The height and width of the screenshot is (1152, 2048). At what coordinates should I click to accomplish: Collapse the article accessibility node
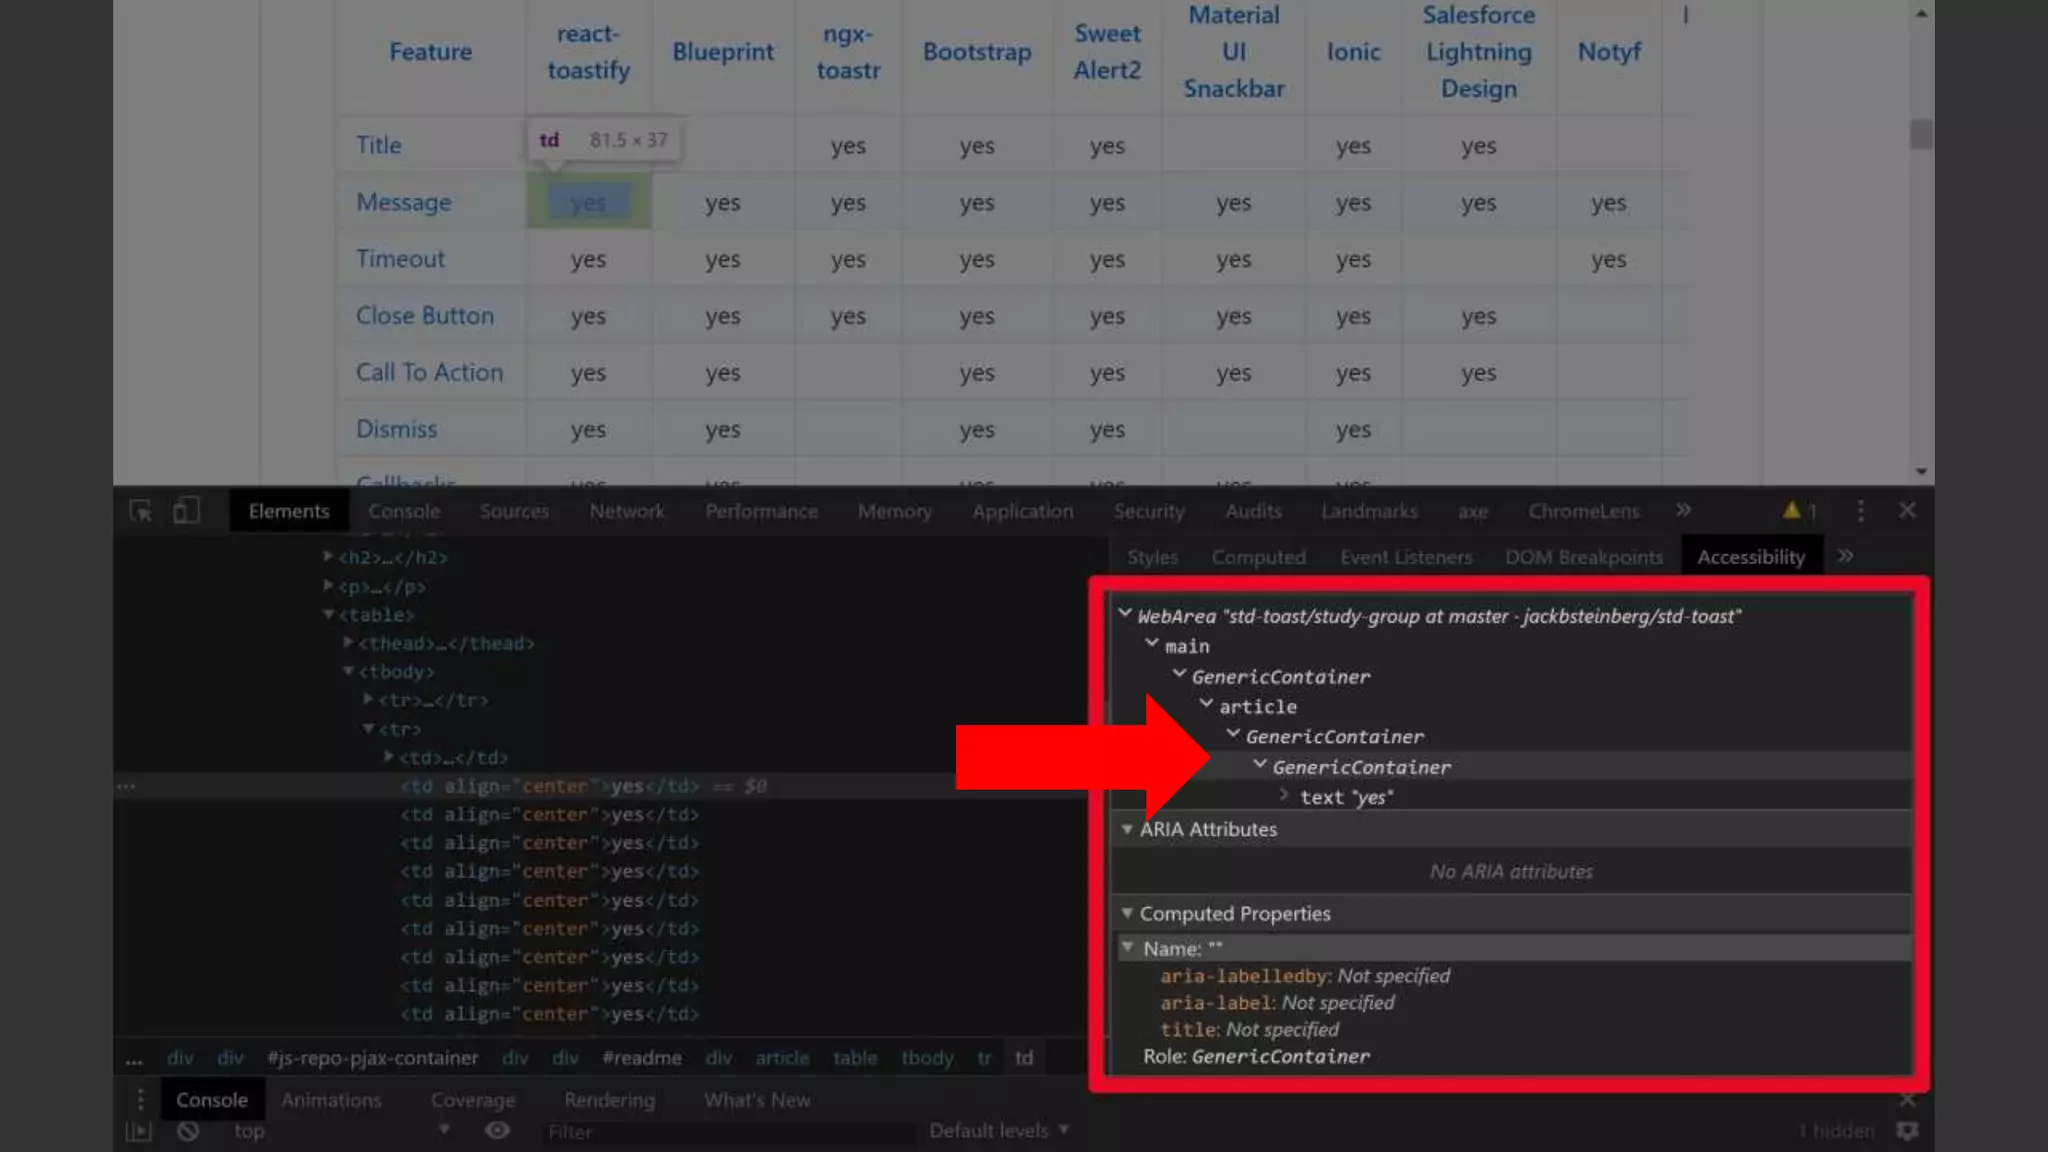[x=1206, y=705]
